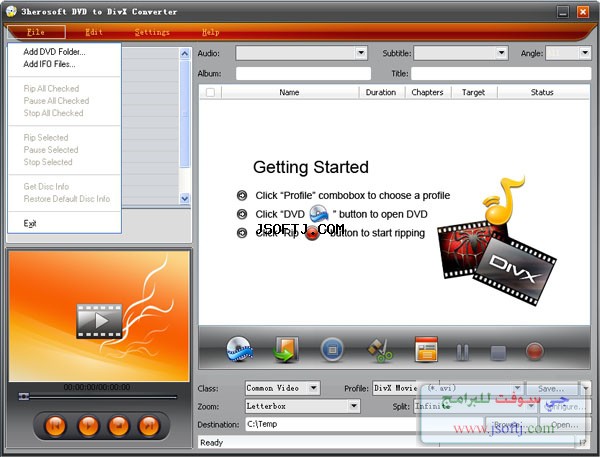The image size is (600, 457).
Task: Click the orange profile settings panel icon
Action: point(426,349)
